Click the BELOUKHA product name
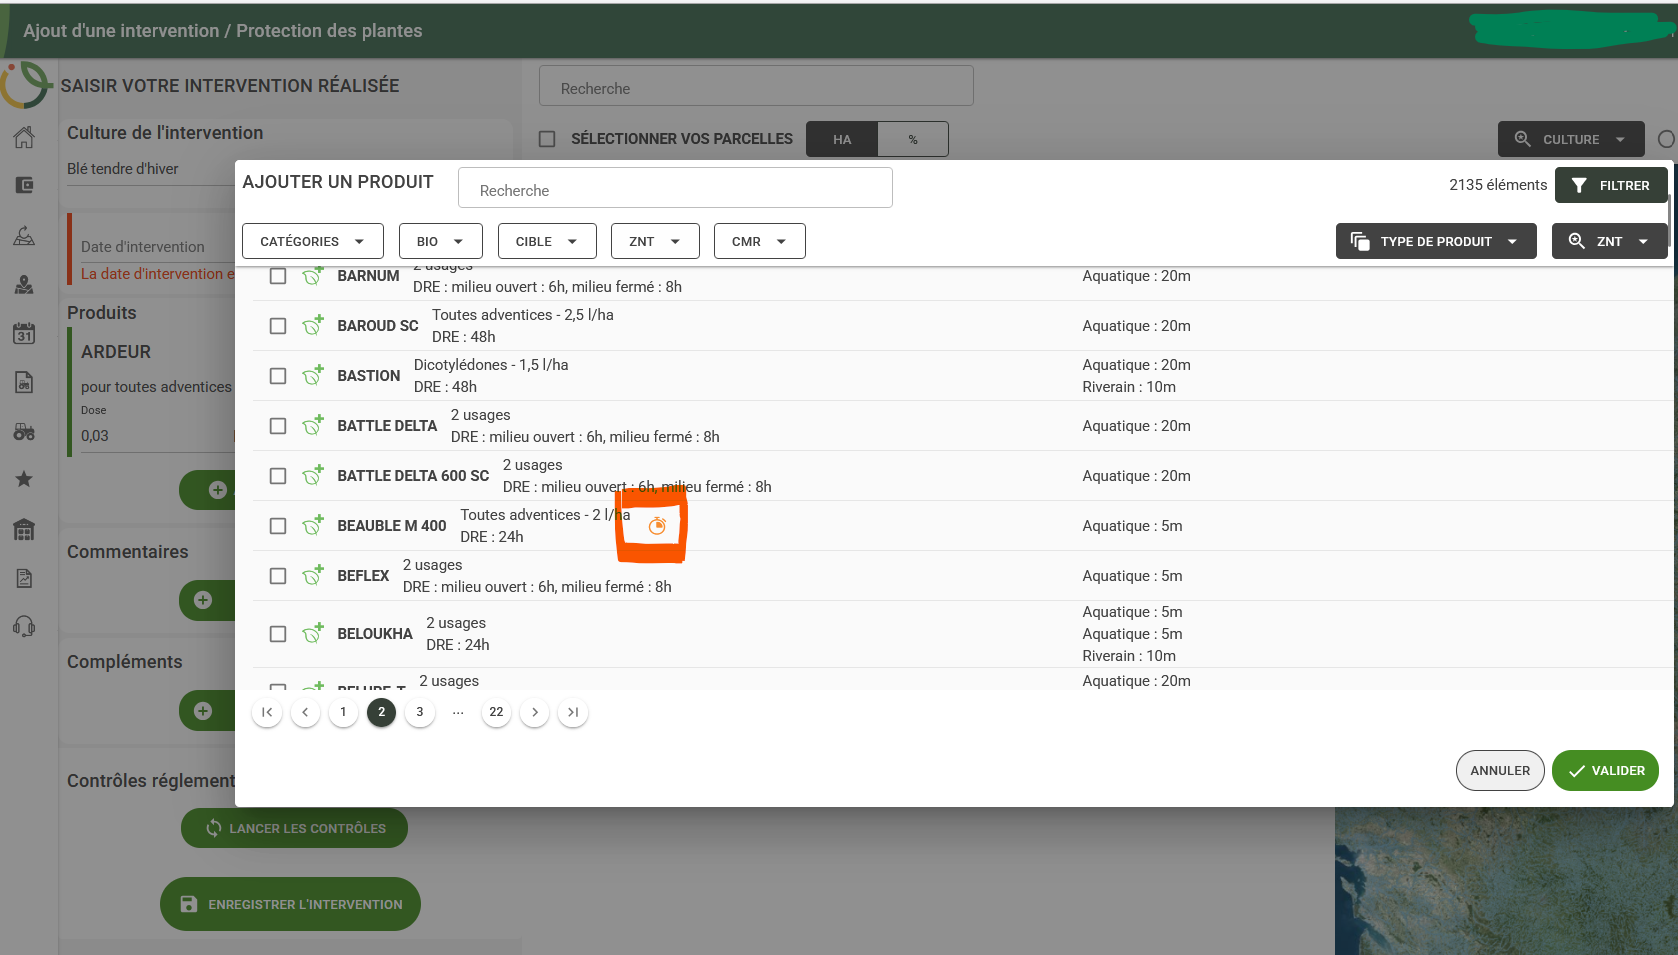The image size is (1678, 955). click(375, 634)
